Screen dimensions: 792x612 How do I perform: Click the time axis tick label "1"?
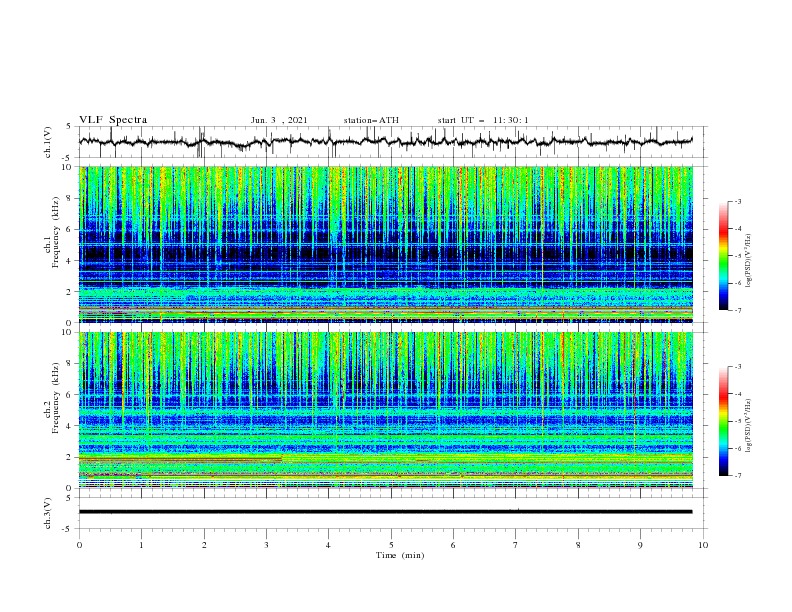pyautogui.click(x=142, y=545)
